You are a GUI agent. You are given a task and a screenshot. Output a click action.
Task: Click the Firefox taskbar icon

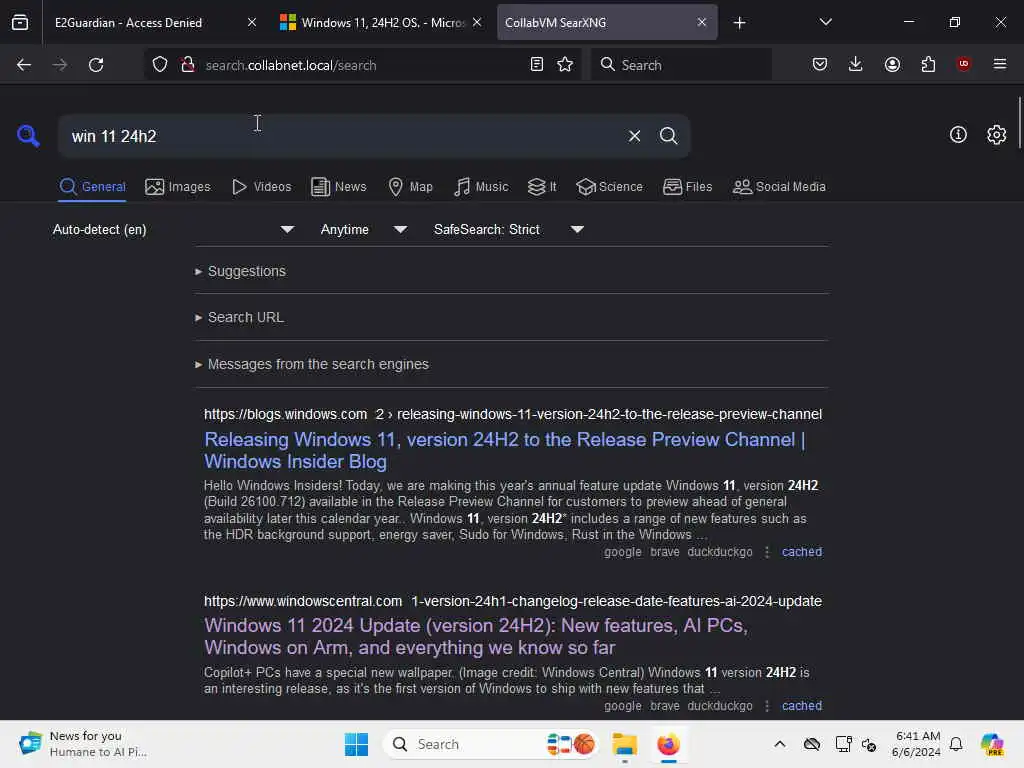(x=668, y=744)
